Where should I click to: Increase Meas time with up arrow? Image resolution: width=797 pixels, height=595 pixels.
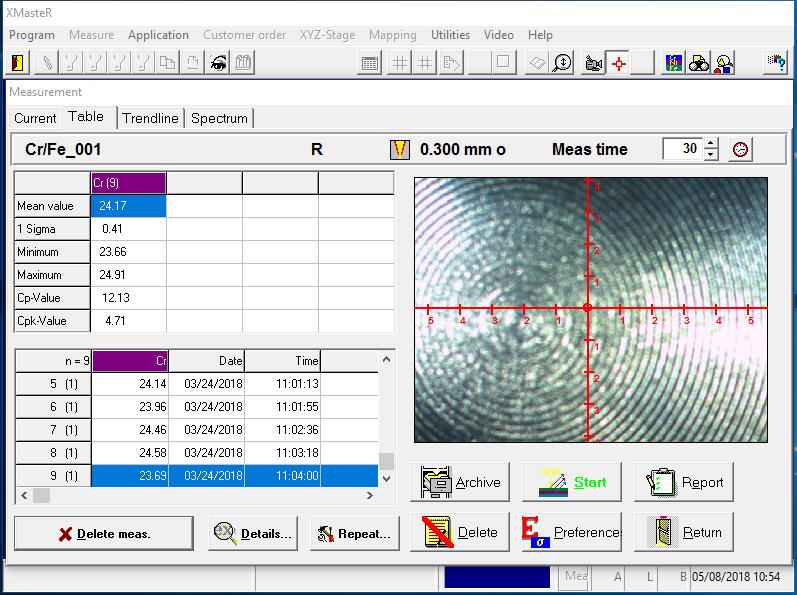click(x=711, y=144)
